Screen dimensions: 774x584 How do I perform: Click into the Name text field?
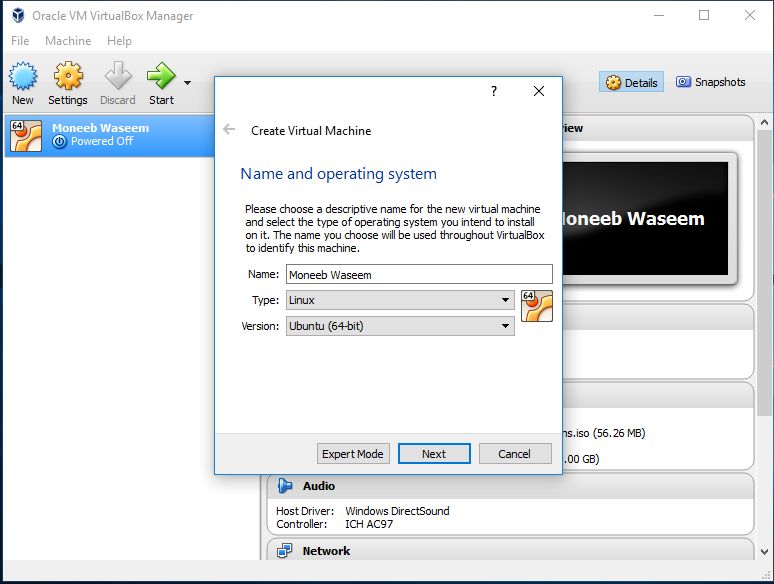pos(419,274)
